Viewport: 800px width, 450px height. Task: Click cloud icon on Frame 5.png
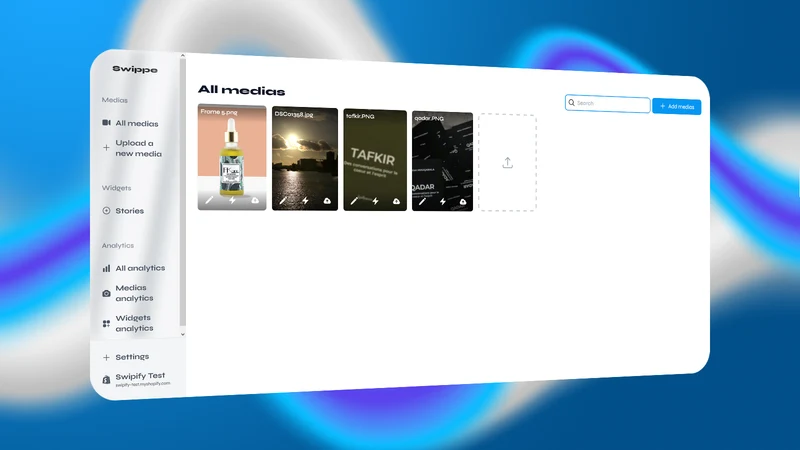click(x=255, y=201)
